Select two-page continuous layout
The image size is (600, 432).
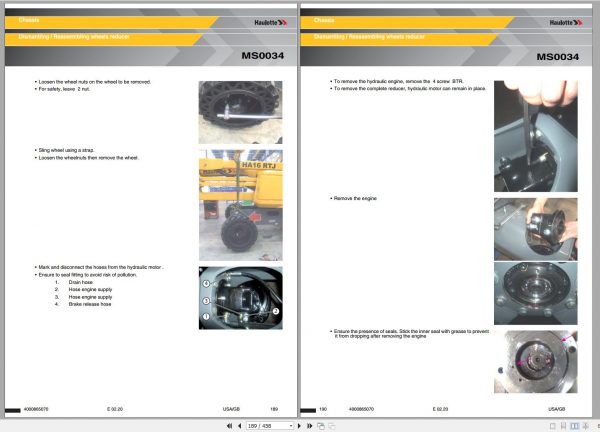(585, 426)
